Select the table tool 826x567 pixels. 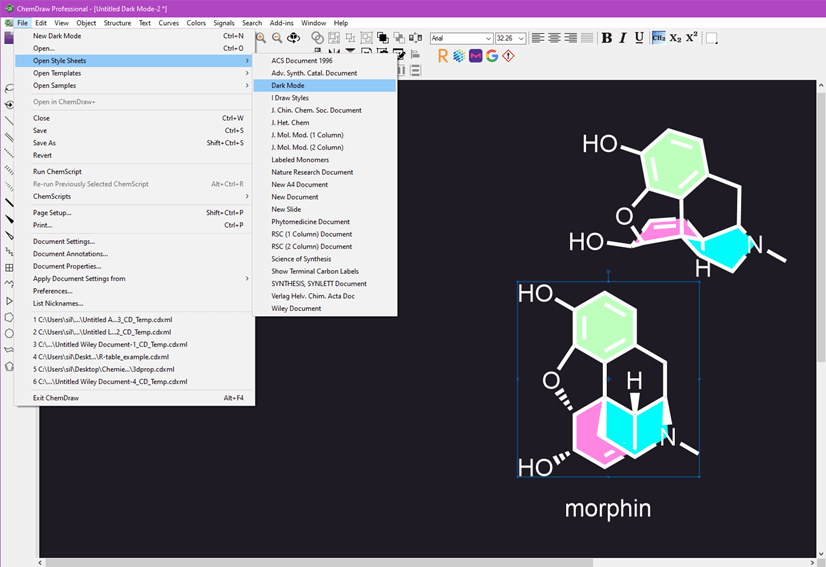[x=9, y=268]
